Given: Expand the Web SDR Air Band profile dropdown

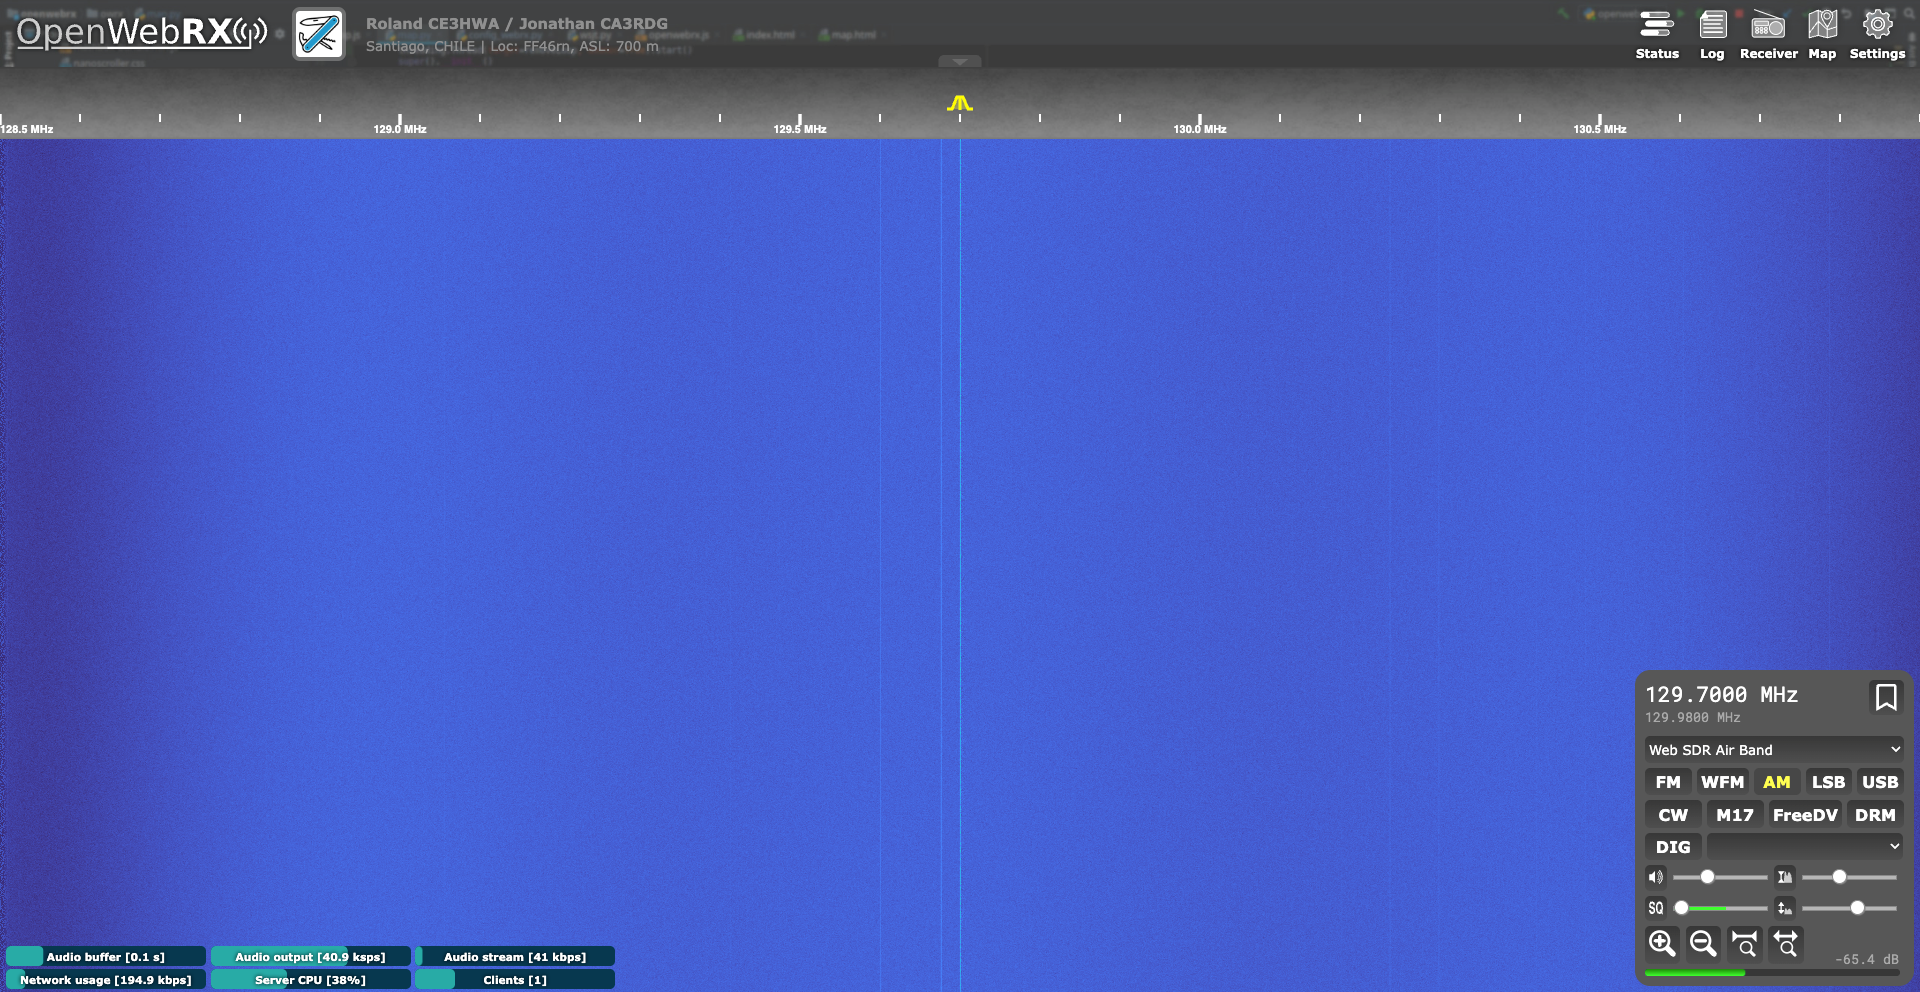Looking at the screenshot, I should (x=1774, y=750).
